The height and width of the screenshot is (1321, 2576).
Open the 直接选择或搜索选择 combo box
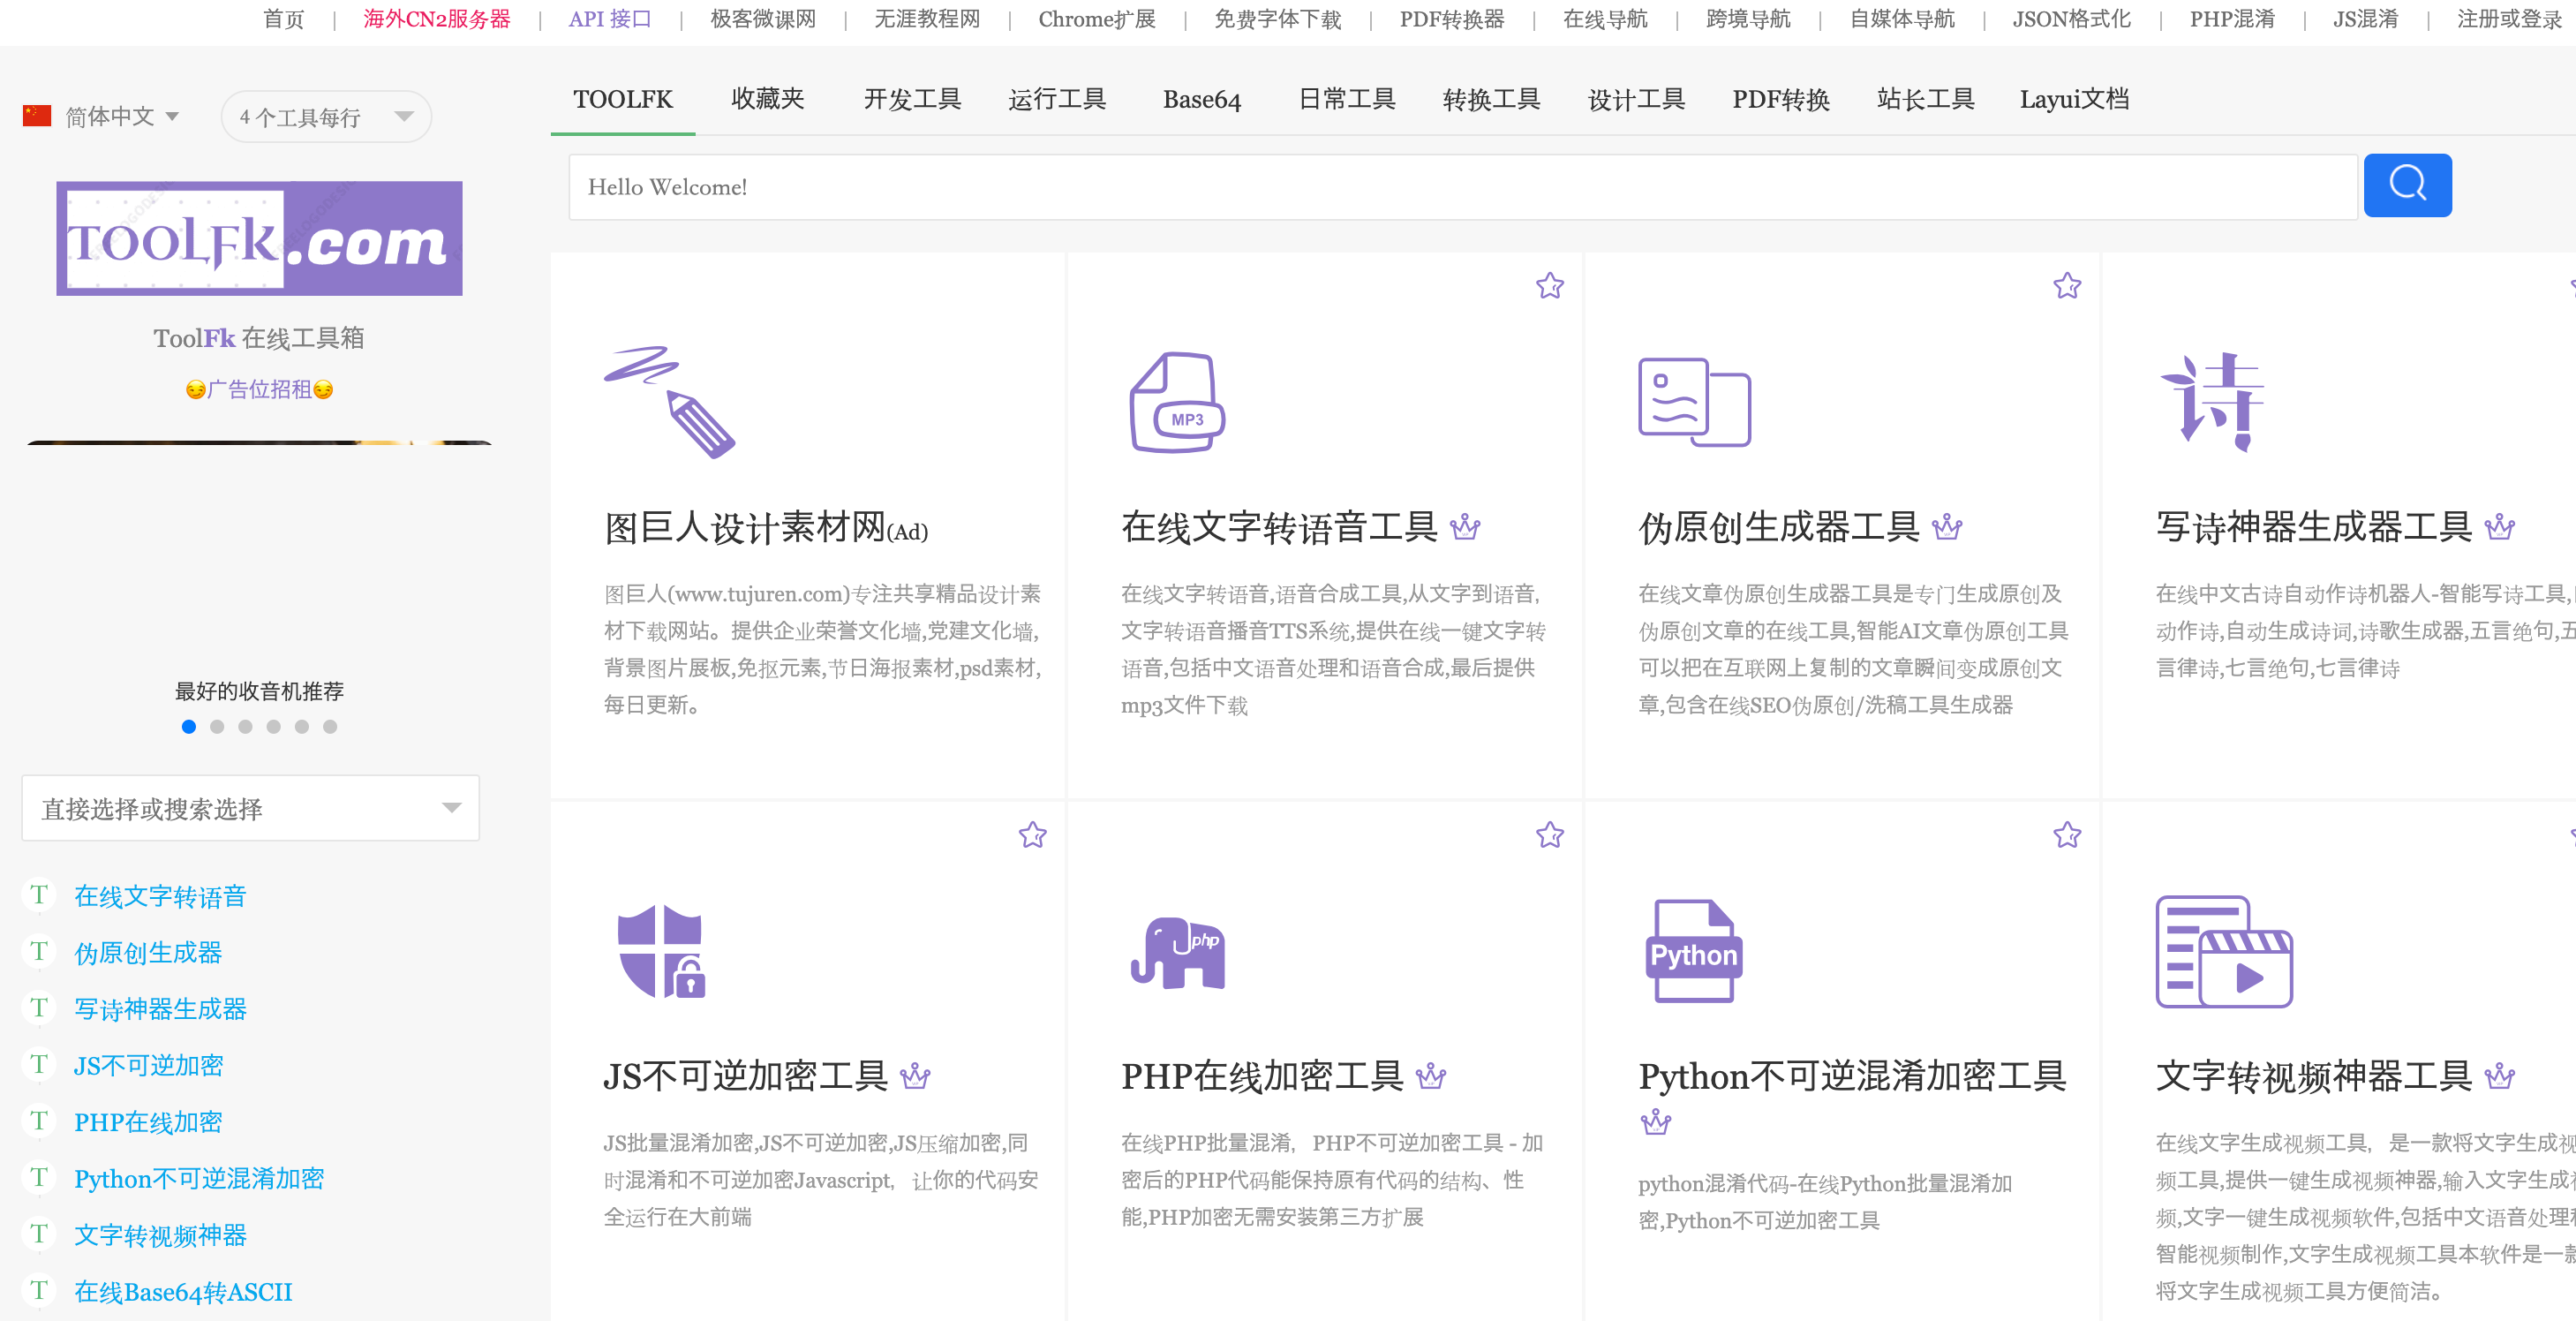pyautogui.click(x=250, y=808)
